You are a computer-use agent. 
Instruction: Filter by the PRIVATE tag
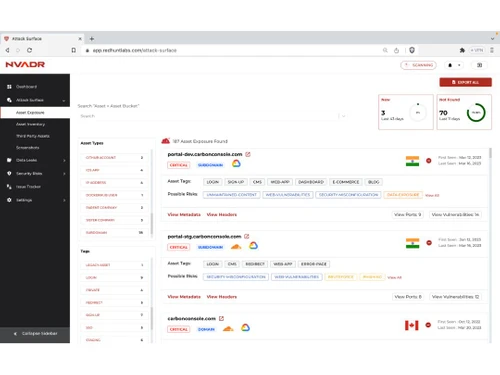[114, 290]
